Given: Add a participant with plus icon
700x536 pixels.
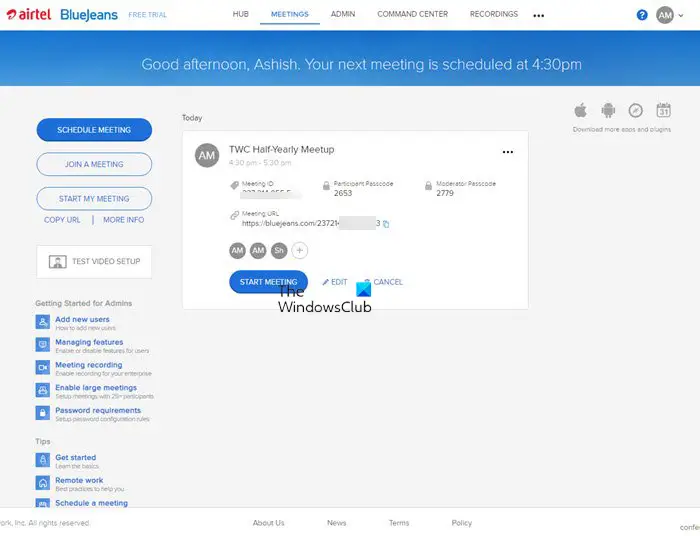Looking at the screenshot, I should click(x=300, y=250).
